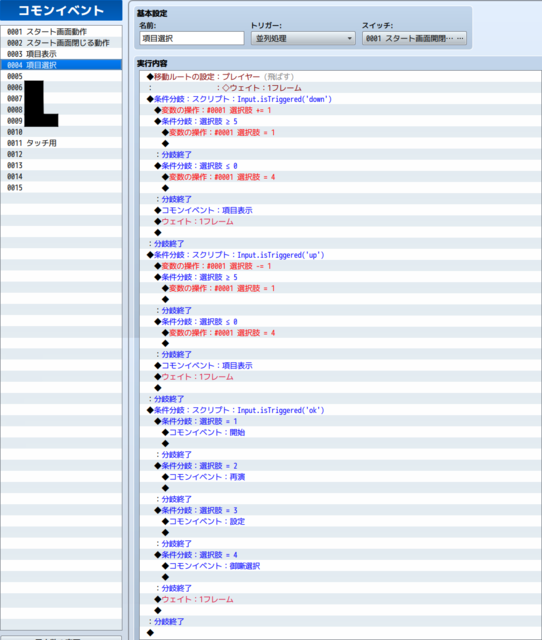Select the last empty ◆ command line

pyautogui.click(x=340, y=633)
